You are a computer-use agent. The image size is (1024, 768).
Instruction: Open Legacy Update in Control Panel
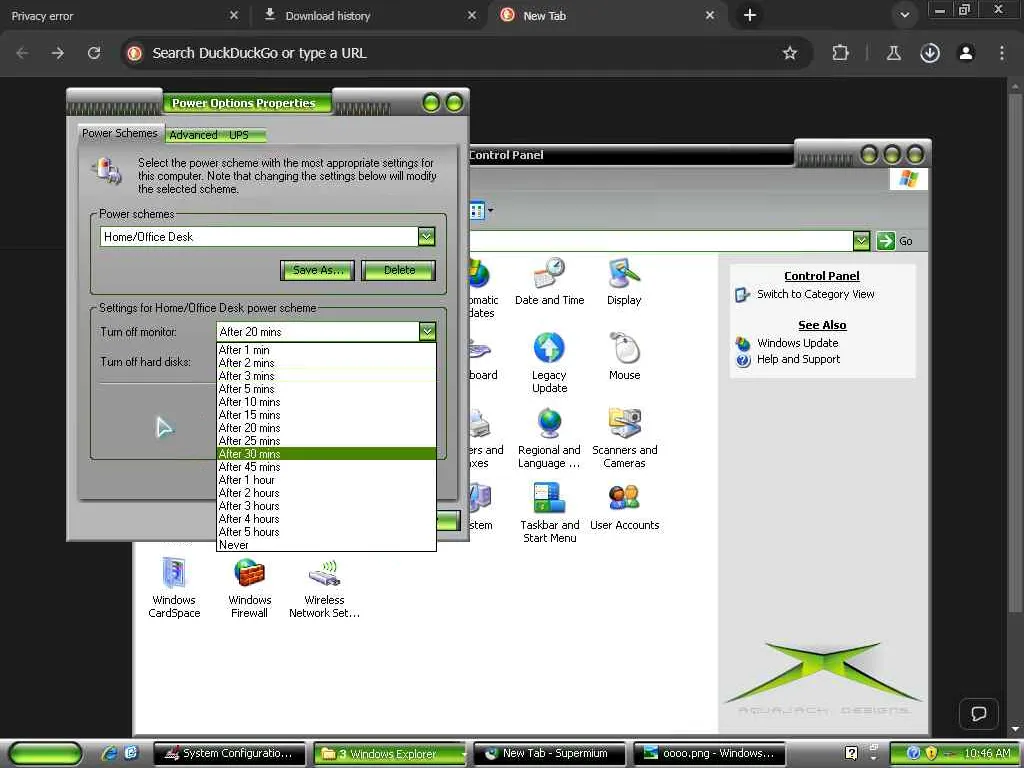click(549, 363)
